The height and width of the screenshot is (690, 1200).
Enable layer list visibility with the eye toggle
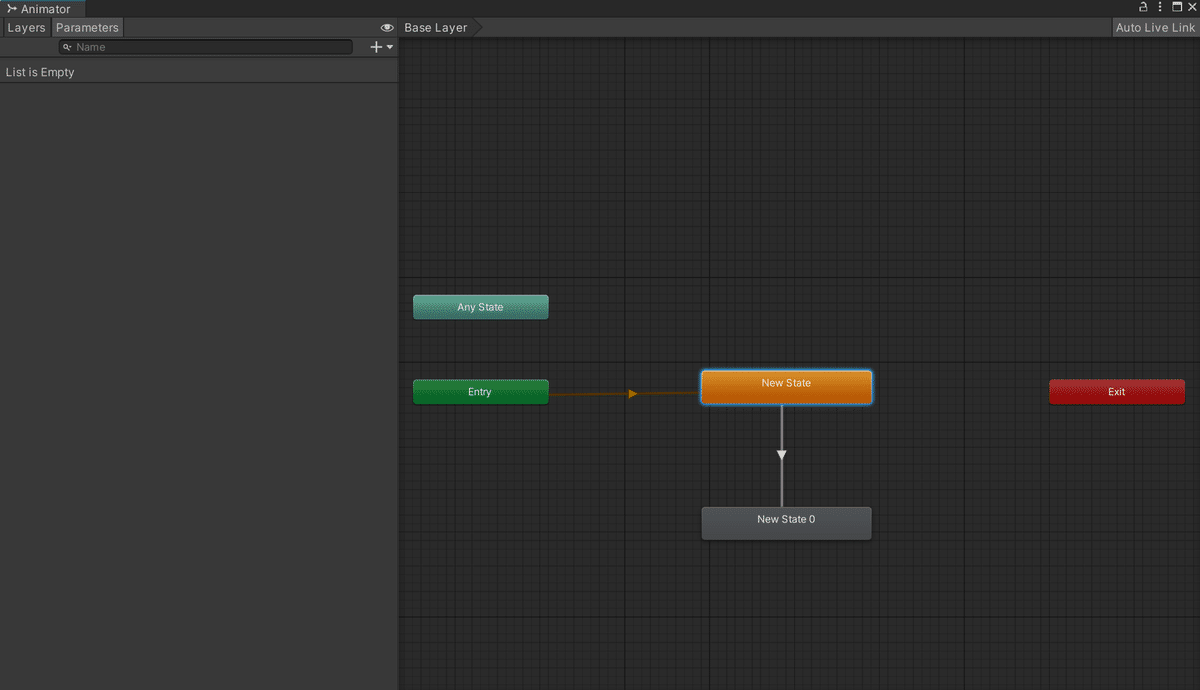pos(387,27)
